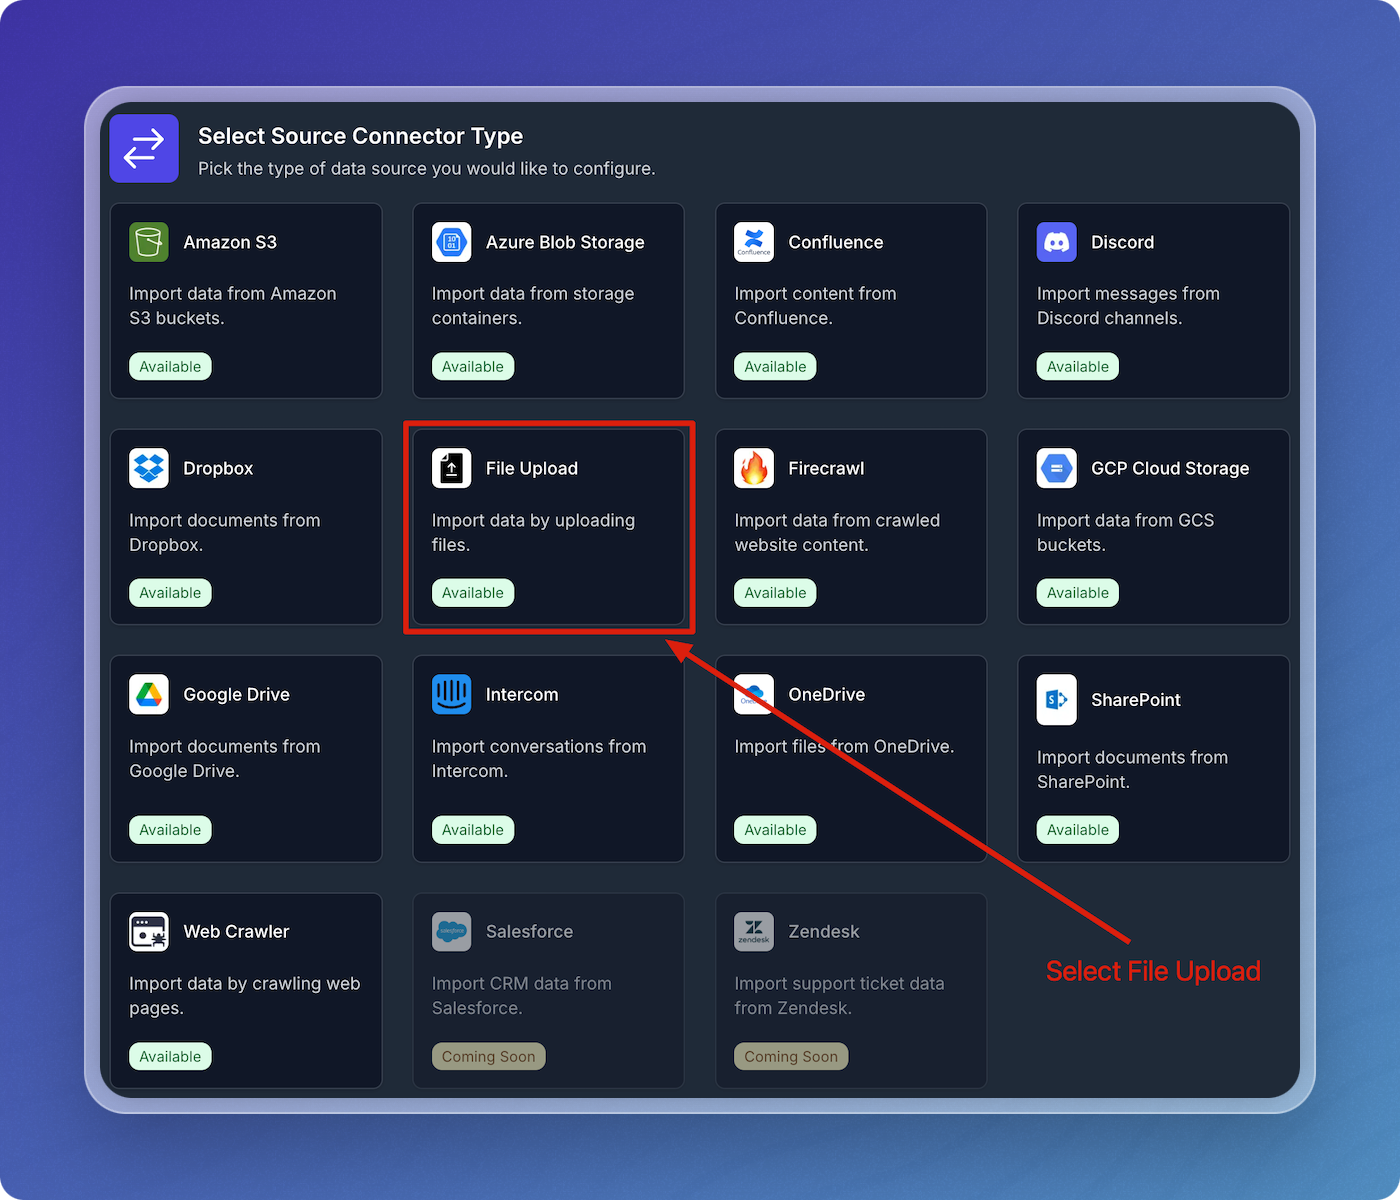This screenshot has width=1400, height=1200.
Task: Click the Available badge under Discord
Action: pyautogui.click(x=1078, y=367)
